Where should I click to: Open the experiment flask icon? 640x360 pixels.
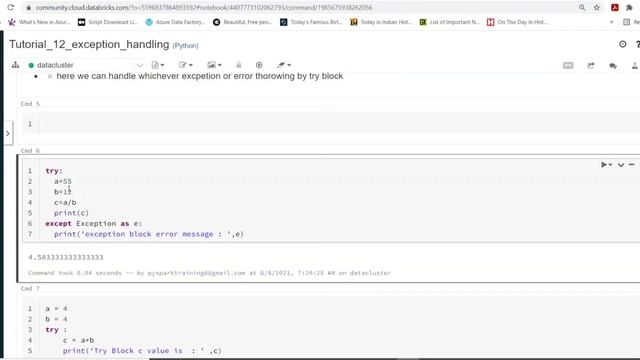635,65
